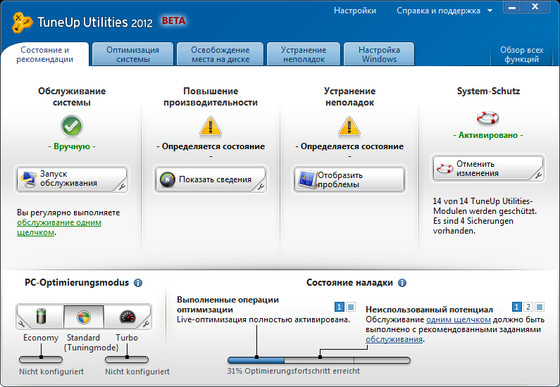Close the TuneUp Utilities window

tap(535, 7)
